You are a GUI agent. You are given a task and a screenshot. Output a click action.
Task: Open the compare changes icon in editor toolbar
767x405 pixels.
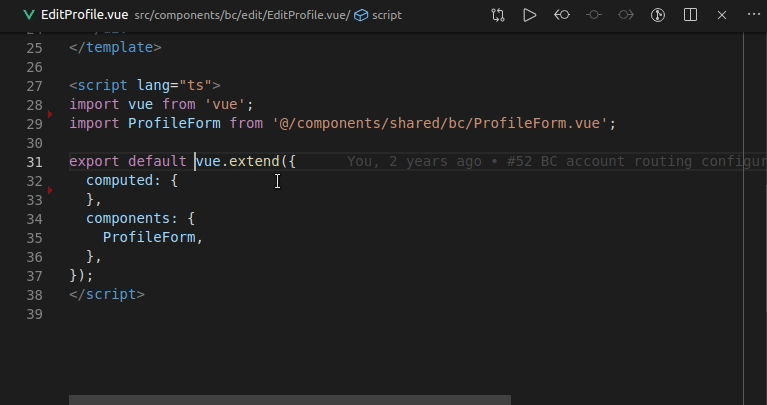498,15
